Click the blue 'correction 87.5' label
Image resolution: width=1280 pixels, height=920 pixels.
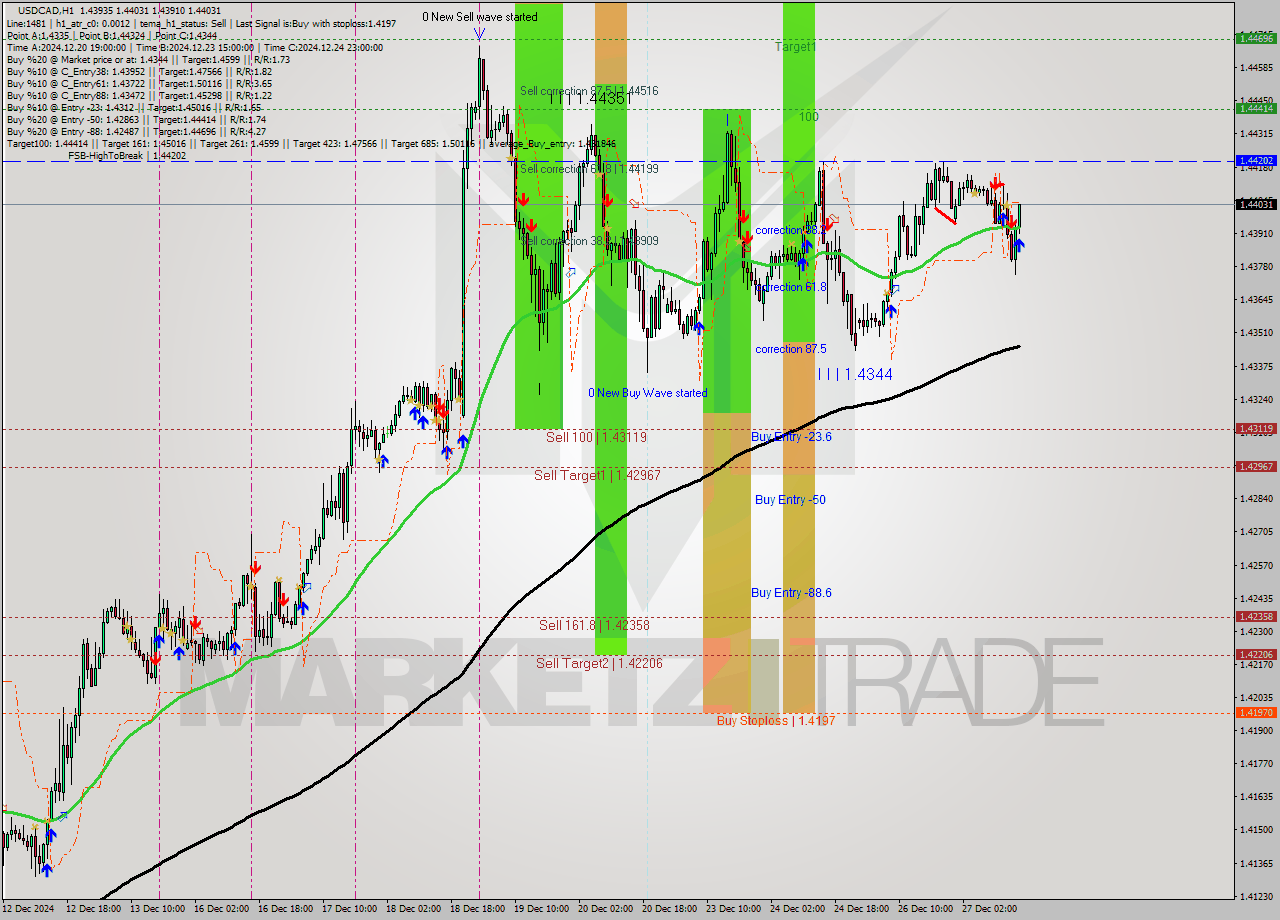(791, 349)
